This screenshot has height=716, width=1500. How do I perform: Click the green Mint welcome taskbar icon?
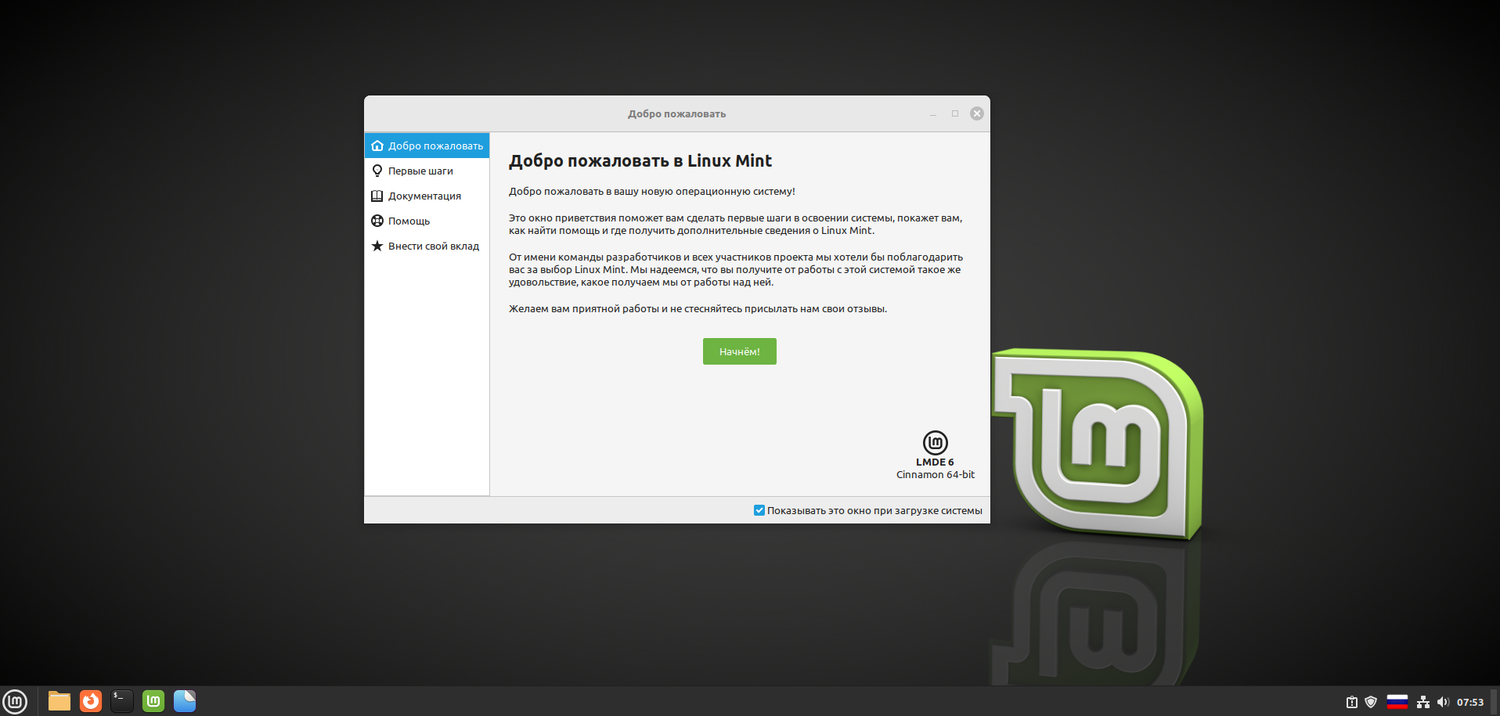pyautogui.click(x=153, y=701)
